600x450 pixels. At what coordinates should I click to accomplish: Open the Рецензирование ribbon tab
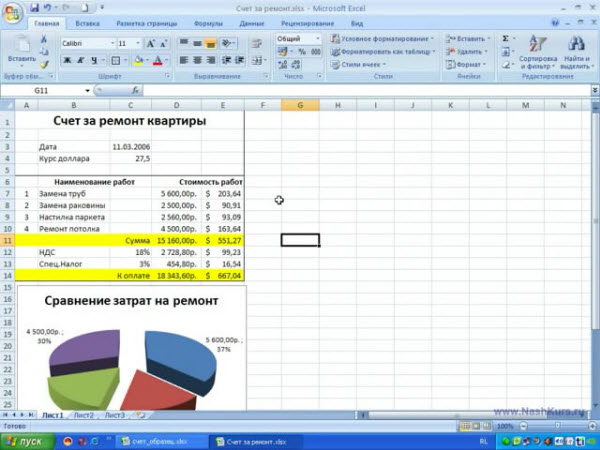(308, 23)
